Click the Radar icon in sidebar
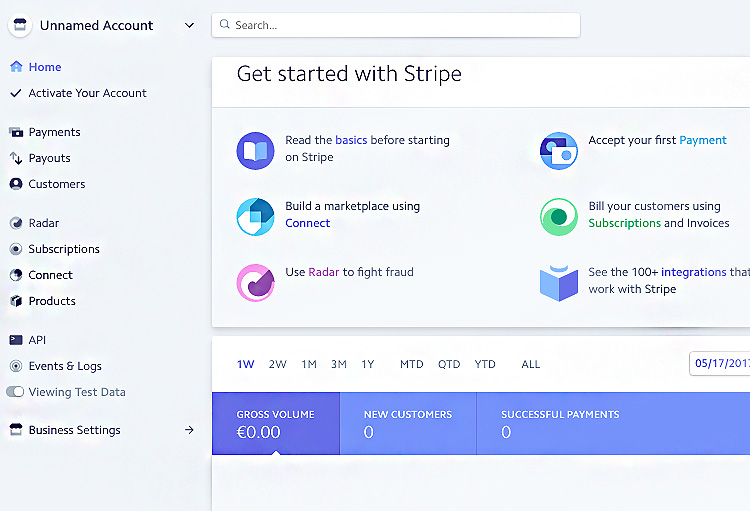This screenshot has height=511, width=750. click(16, 223)
